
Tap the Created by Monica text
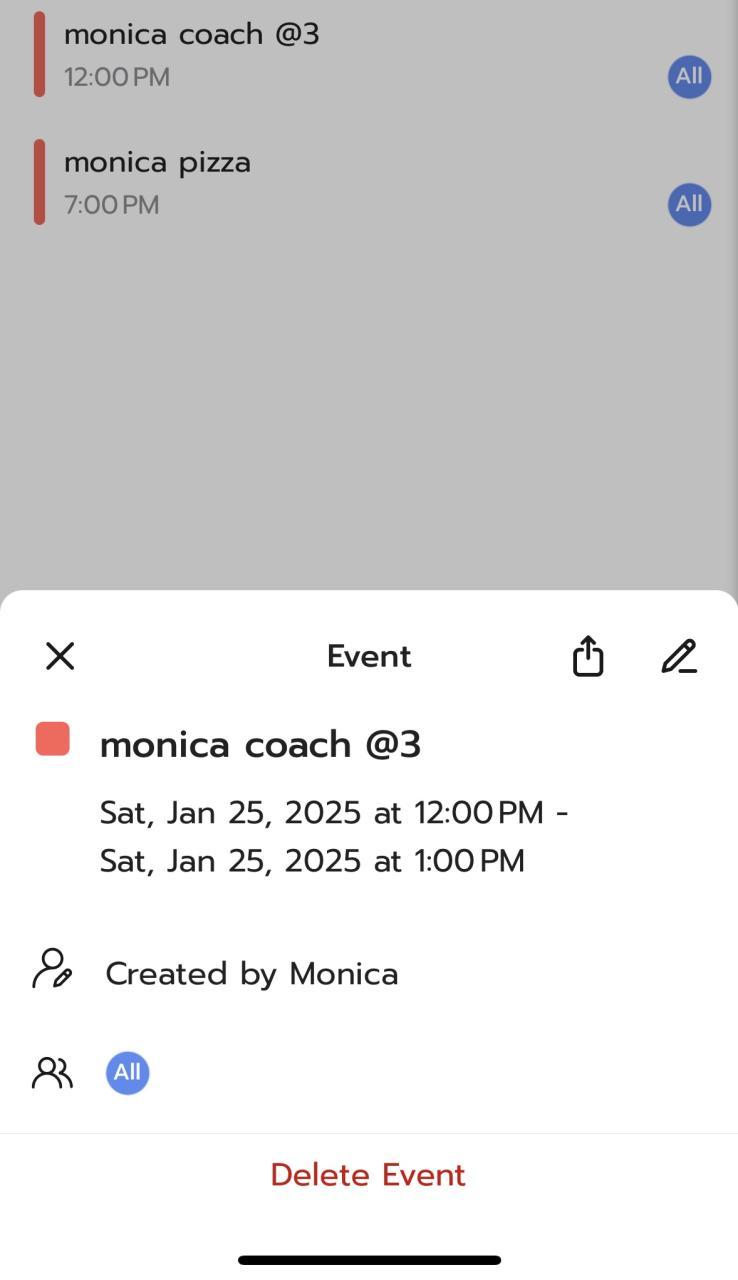point(252,974)
